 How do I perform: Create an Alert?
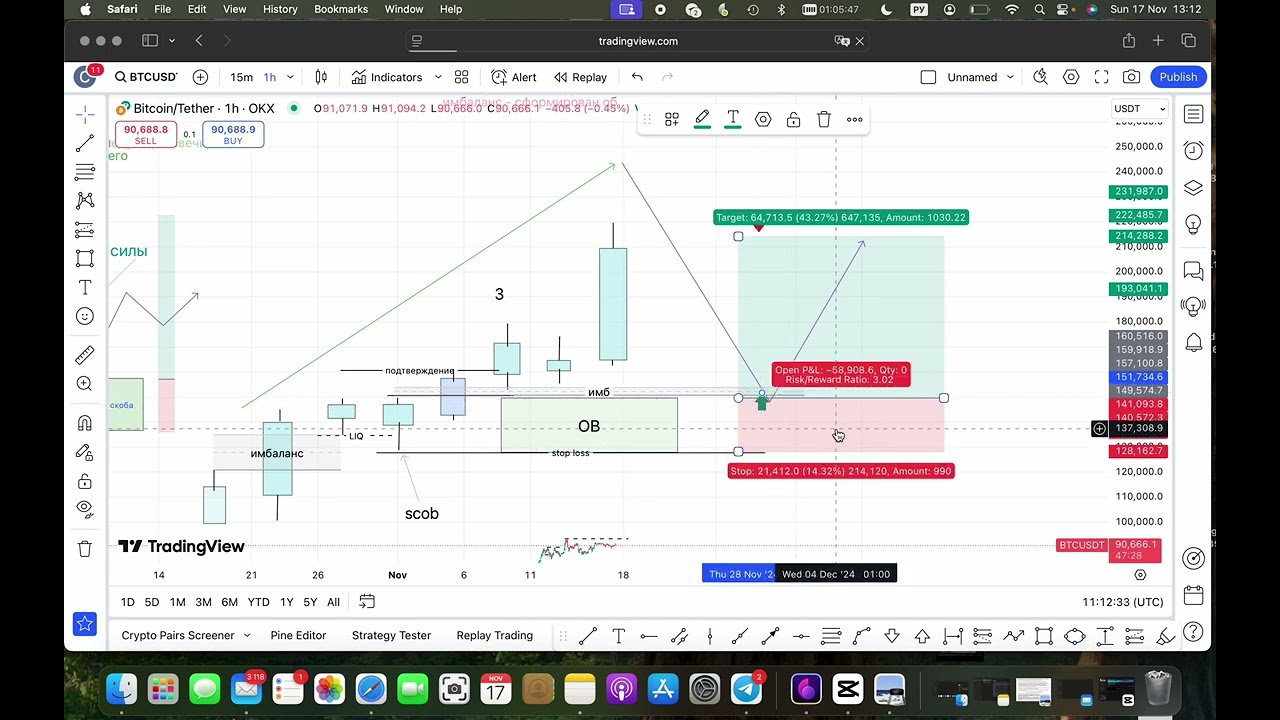pyautogui.click(x=514, y=77)
